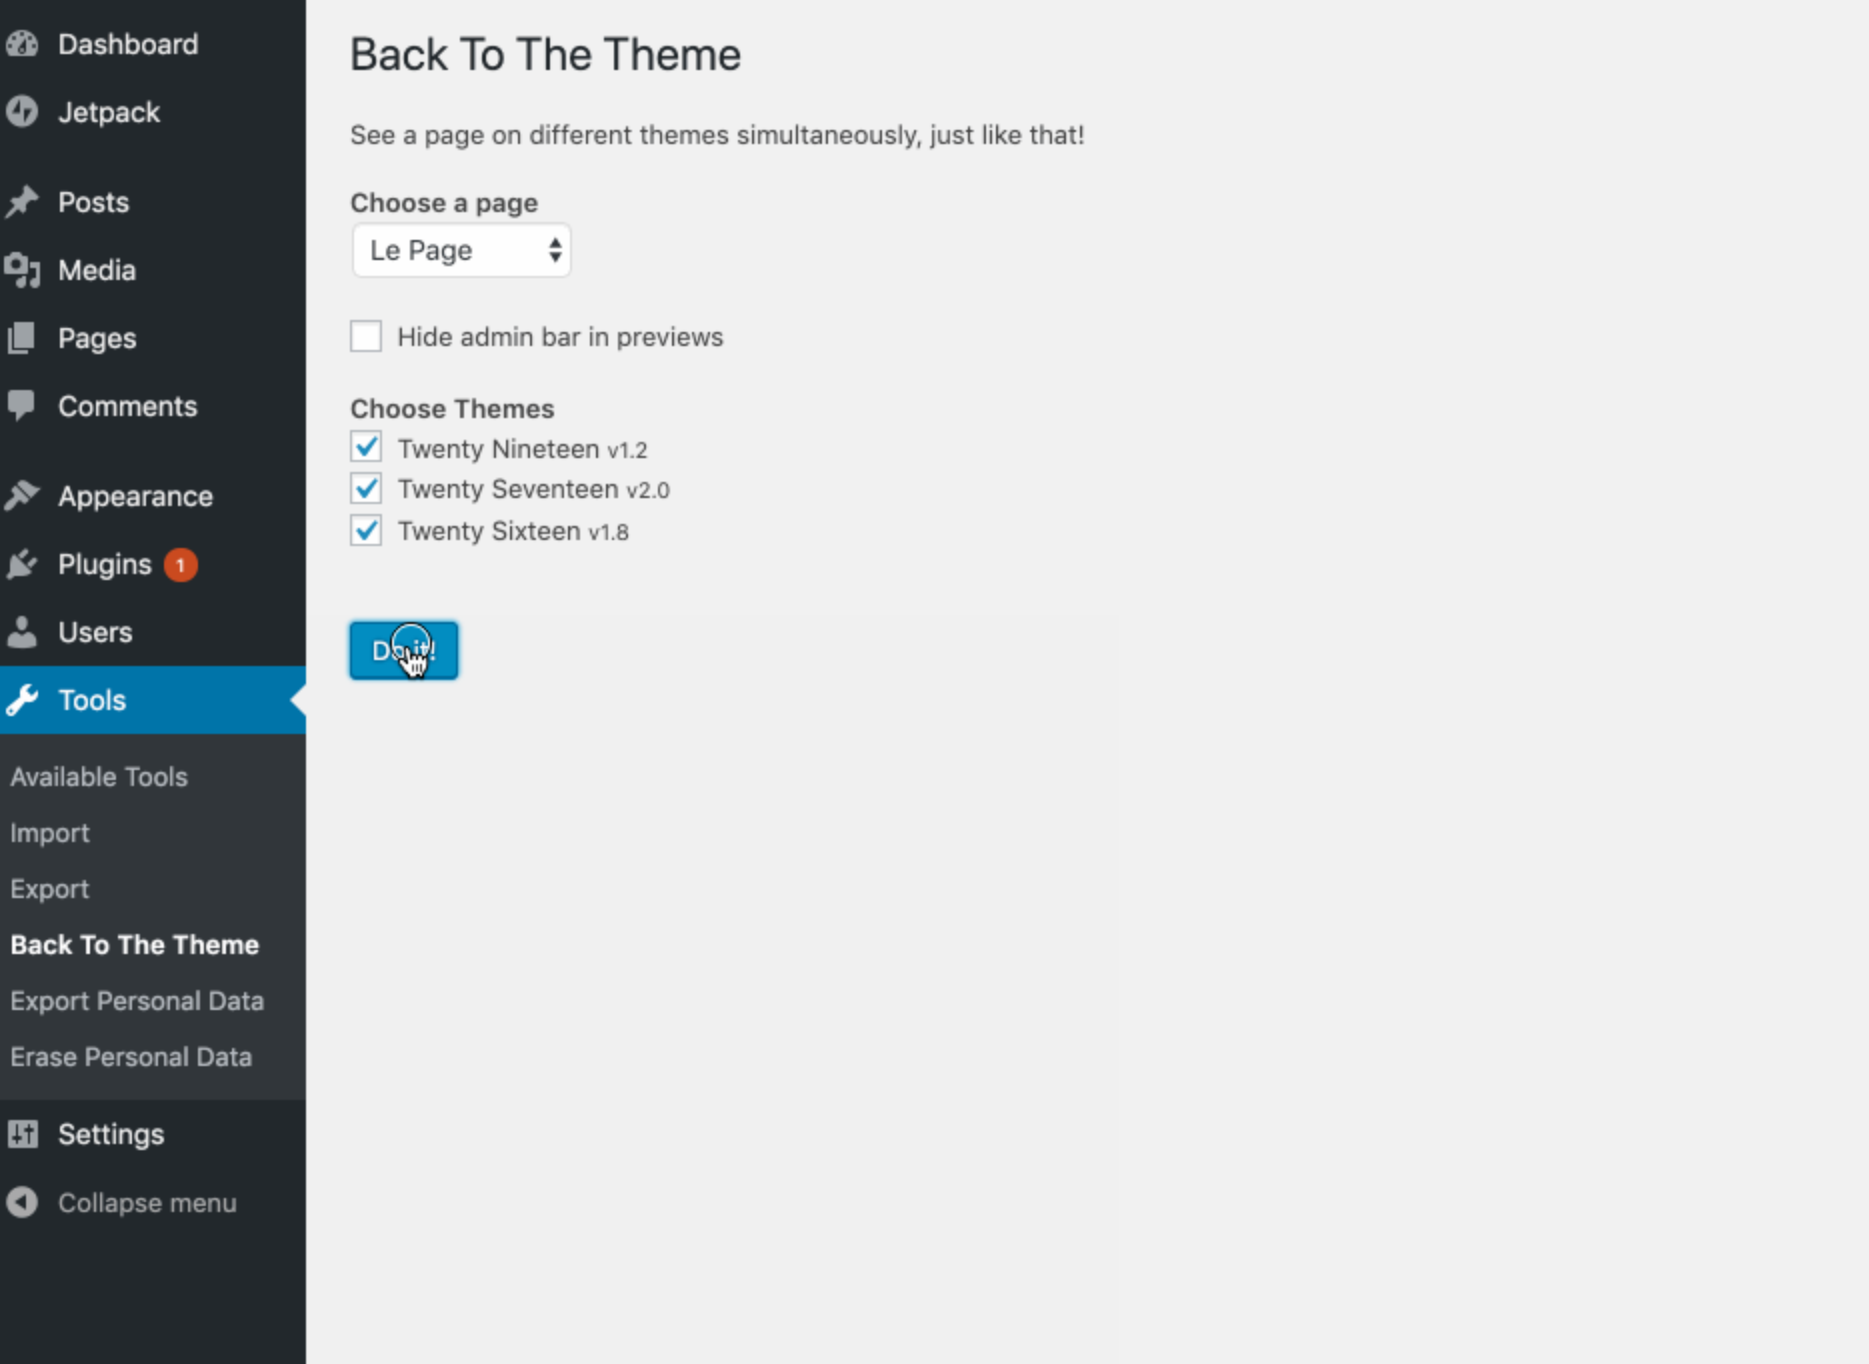Open Erase Personal Data submenu
This screenshot has height=1364, width=1869.
tap(131, 1057)
